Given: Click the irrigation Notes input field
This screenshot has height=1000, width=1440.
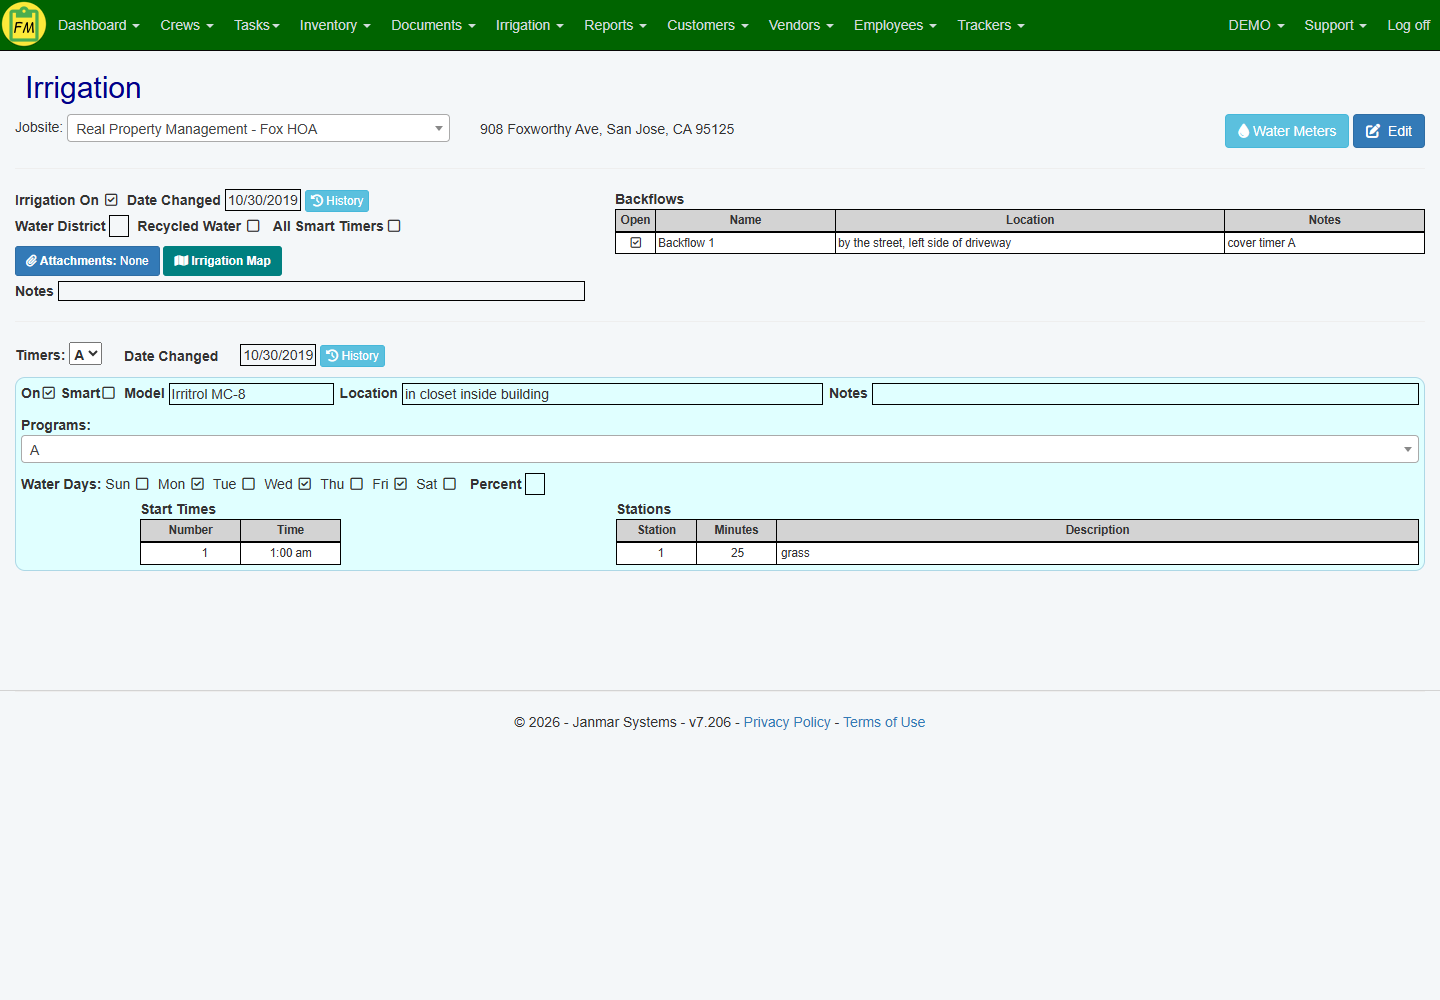Looking at the screenshot, I should (321, 291).
